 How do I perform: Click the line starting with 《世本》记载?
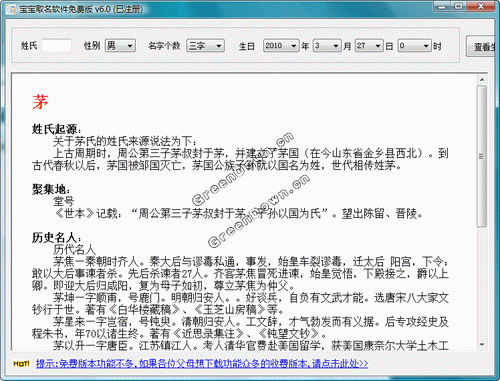238,213
